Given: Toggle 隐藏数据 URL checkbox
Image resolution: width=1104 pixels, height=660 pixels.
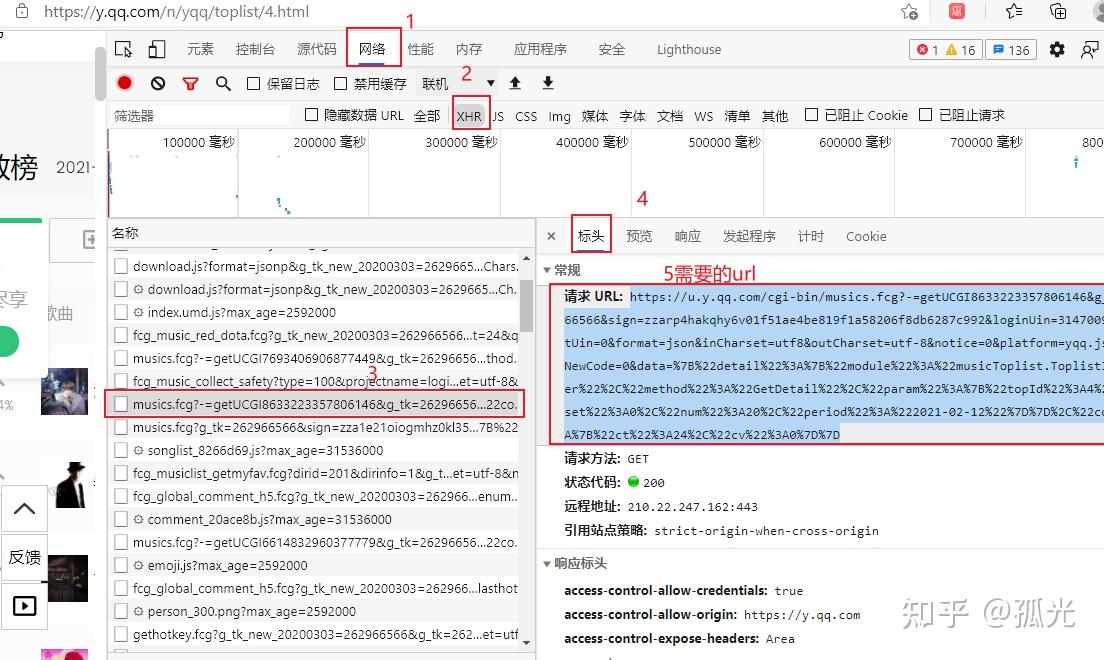Looking at the screenshot, I should coord(311,114).
